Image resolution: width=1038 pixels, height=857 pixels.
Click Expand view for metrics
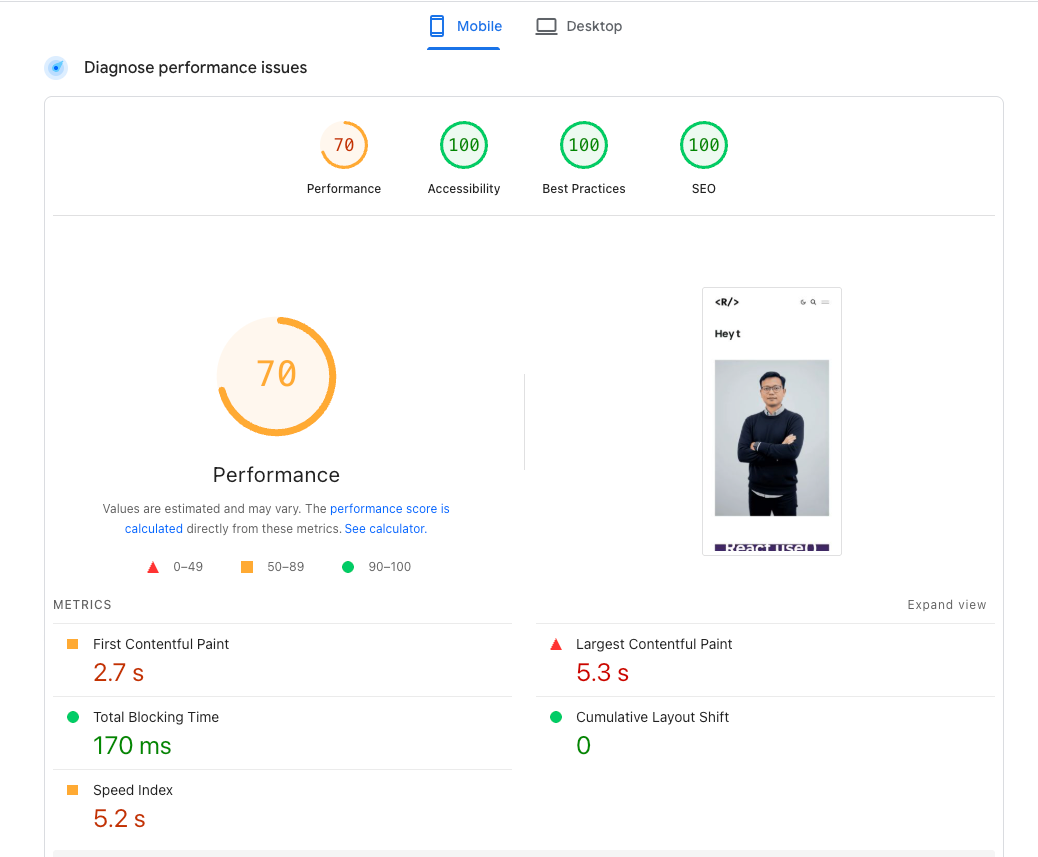[946, 605]
